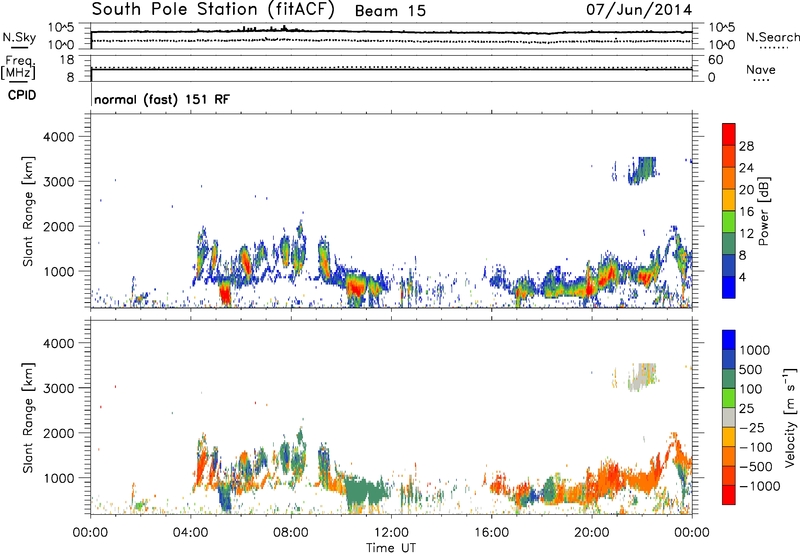Click '3000' on the power panel range axis
The height and width of the screenshot is (554, 800).
[59, 182]
